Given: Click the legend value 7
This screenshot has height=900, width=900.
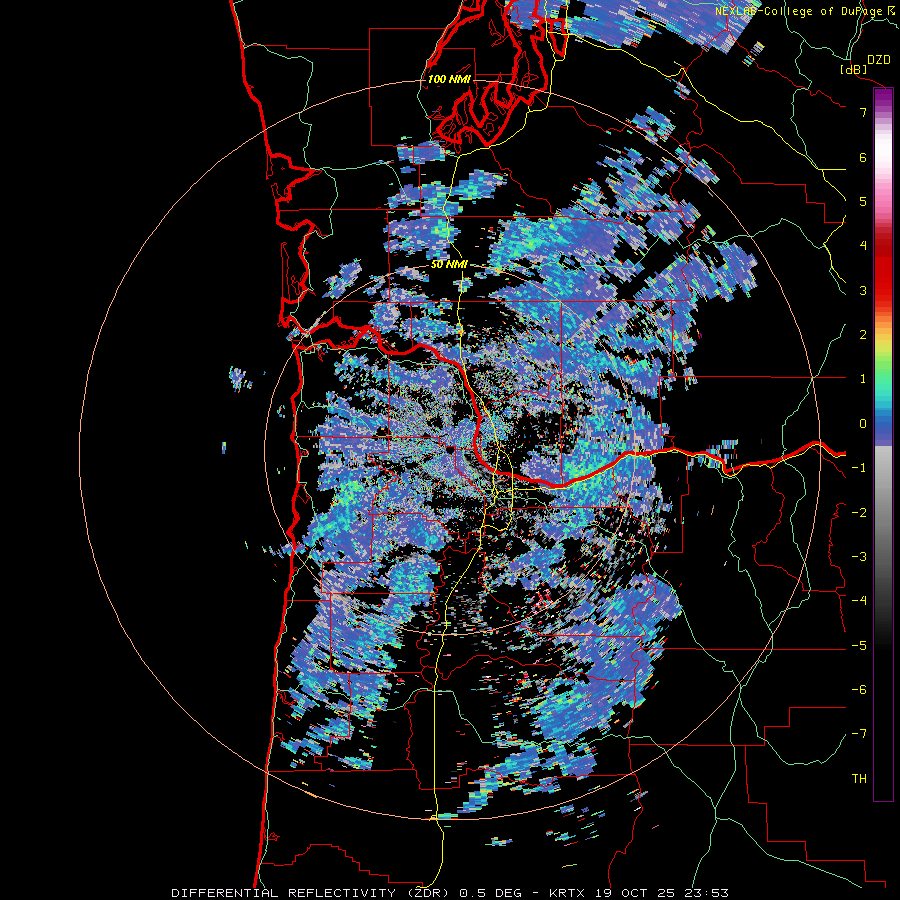Looking at the screenshot, I should 863,112.
